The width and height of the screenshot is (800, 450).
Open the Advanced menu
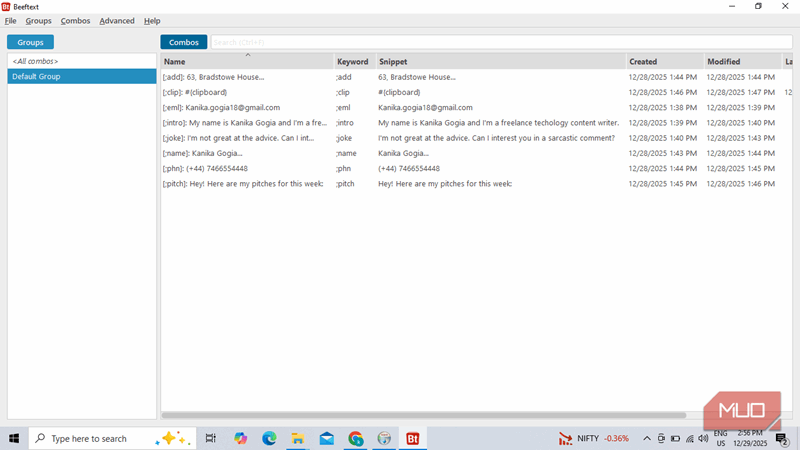tap(117, 21)
